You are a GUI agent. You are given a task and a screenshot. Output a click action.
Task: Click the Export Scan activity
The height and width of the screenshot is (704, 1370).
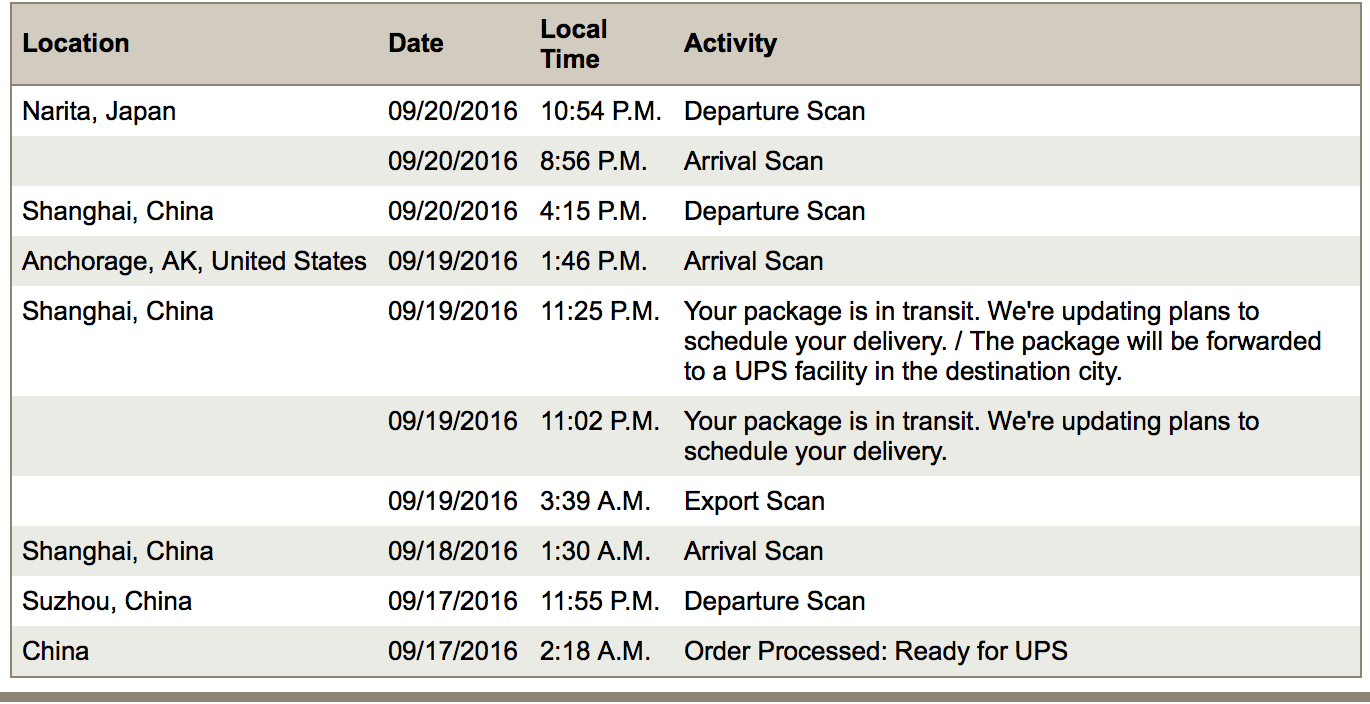[754, 501]
